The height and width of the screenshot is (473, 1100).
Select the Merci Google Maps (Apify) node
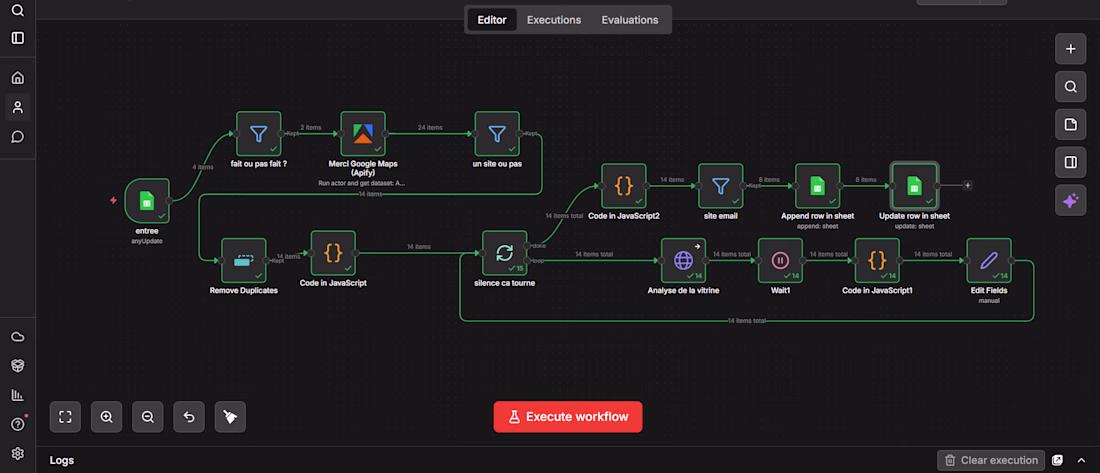(x=363, y=133)
